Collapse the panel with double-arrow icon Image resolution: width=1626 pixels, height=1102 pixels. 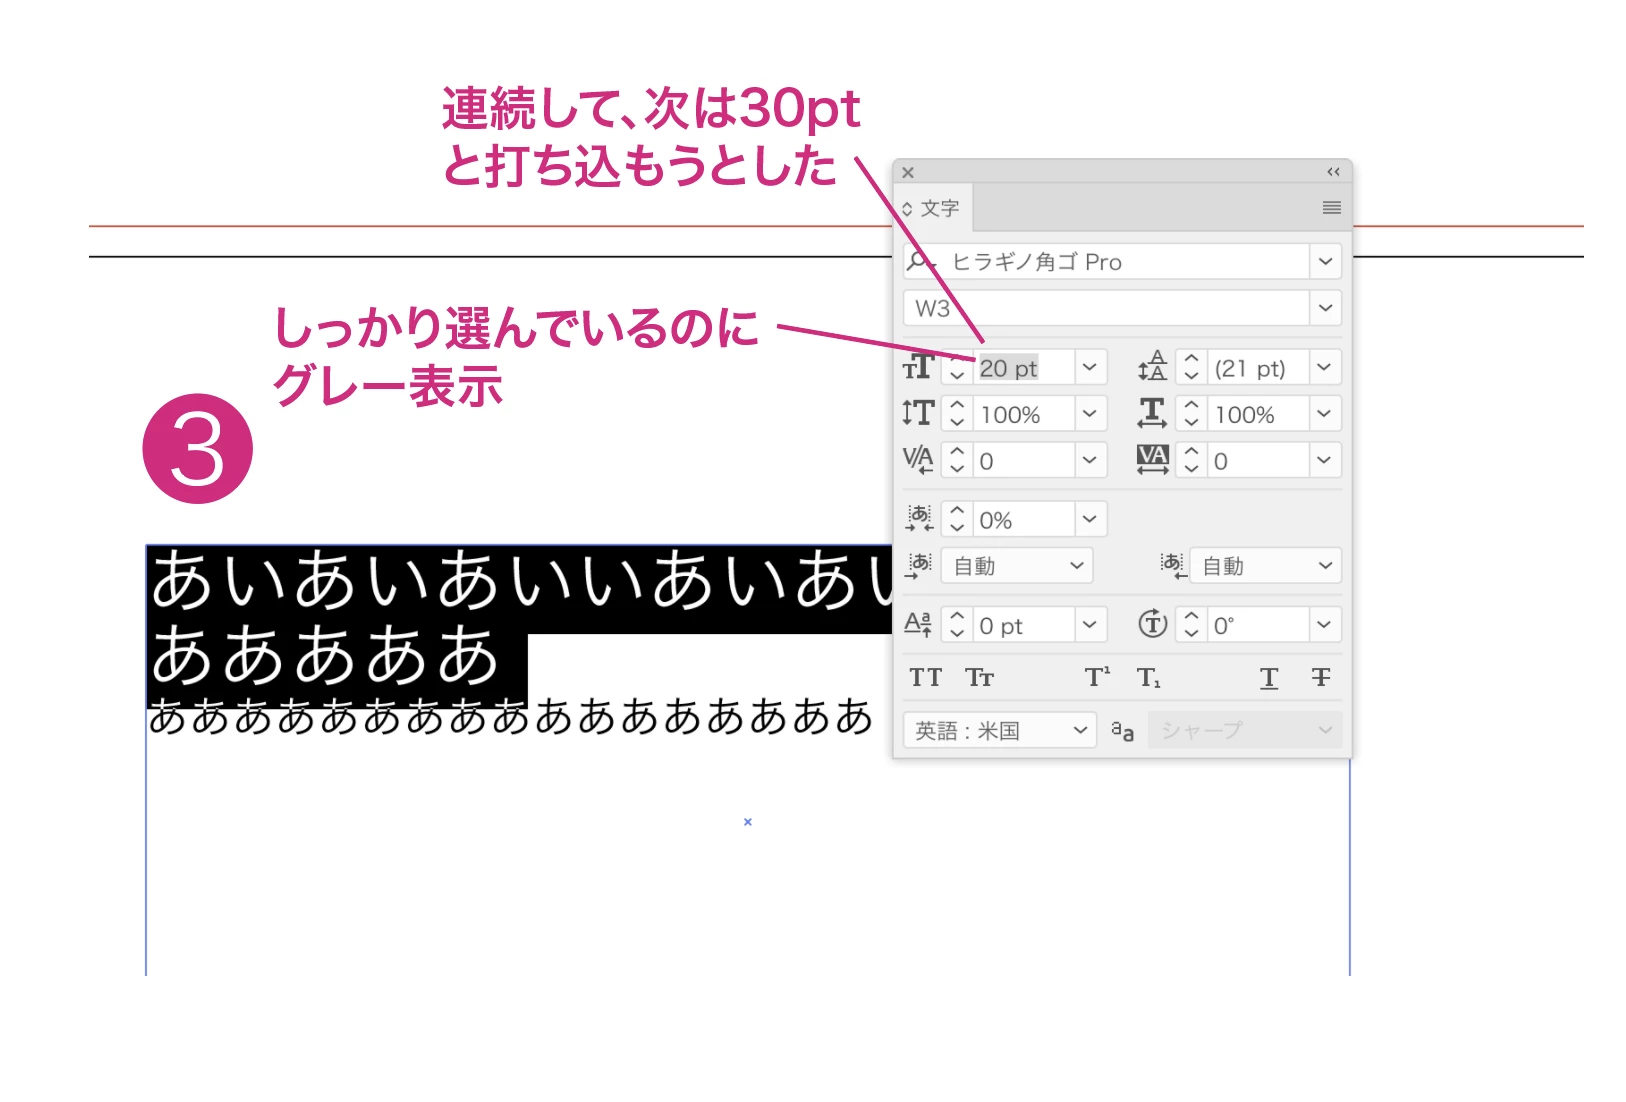(1333, 172)
